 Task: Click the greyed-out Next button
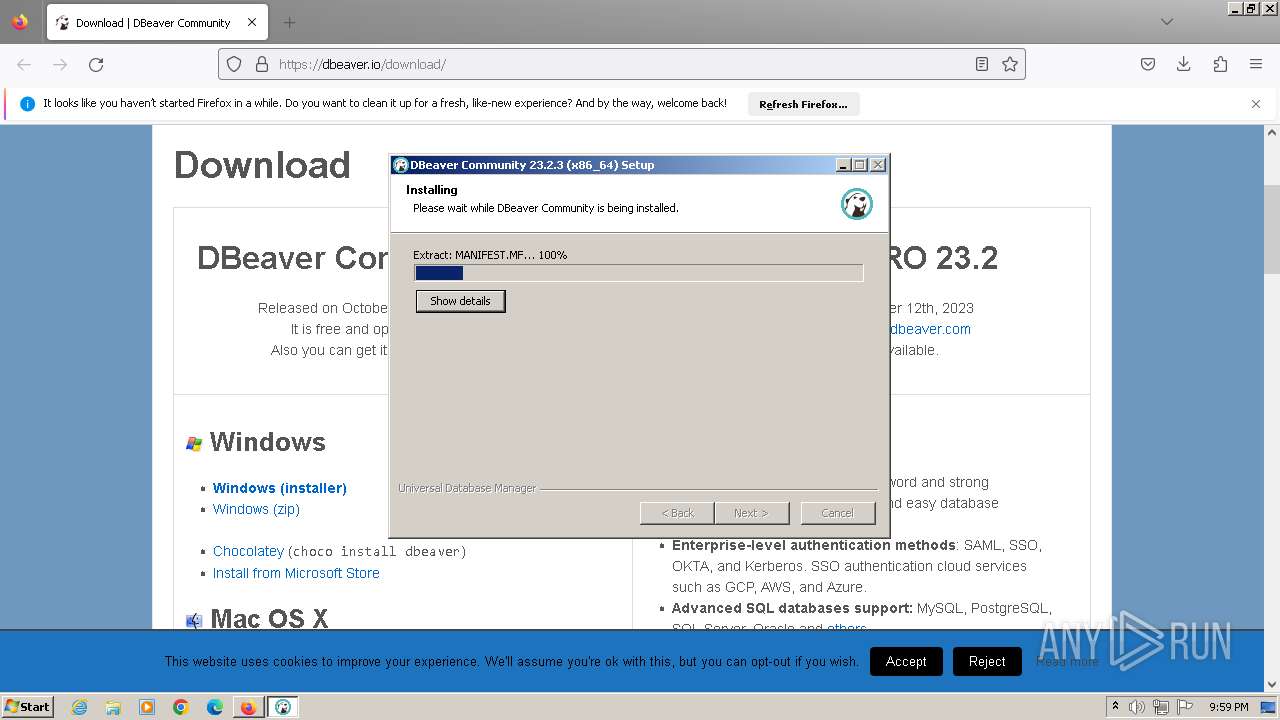[751, 513]
